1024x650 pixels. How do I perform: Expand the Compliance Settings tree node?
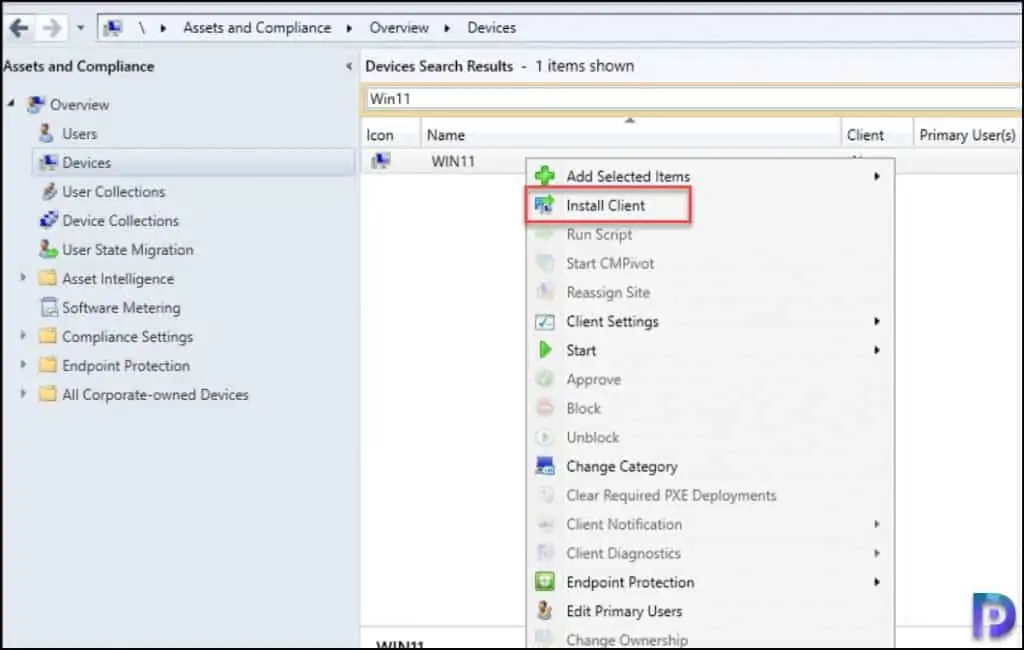coord(23,337)
